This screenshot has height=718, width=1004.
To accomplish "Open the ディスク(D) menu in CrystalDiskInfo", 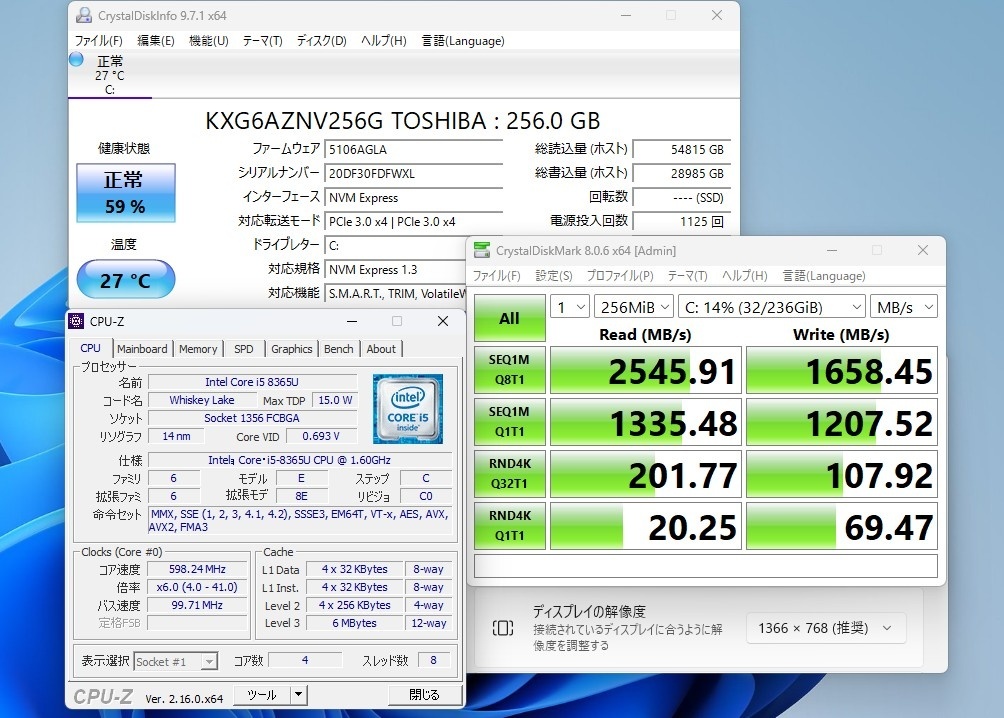I will pos(321,41).
